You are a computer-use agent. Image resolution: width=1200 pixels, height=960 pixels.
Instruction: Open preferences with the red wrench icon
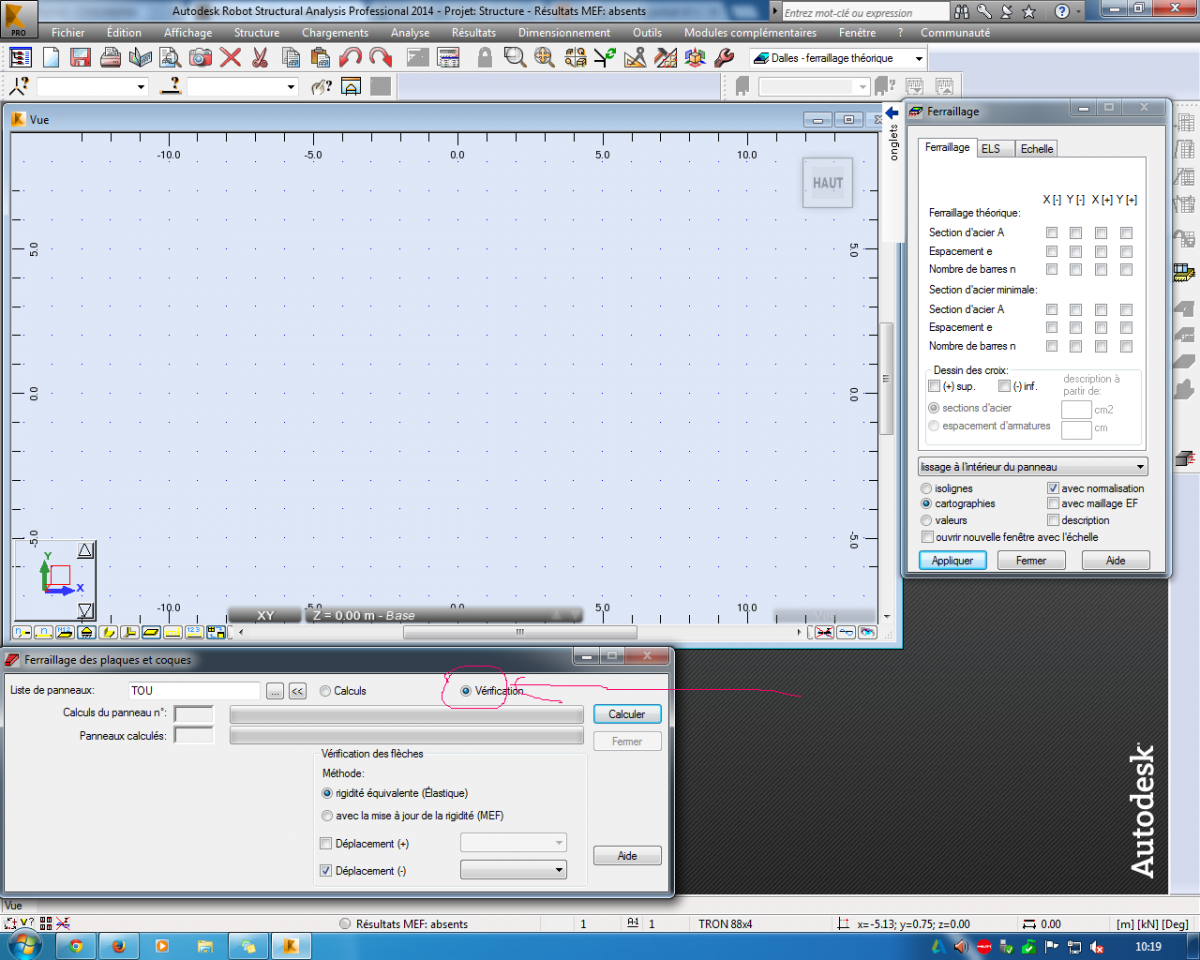pos(726,57)
